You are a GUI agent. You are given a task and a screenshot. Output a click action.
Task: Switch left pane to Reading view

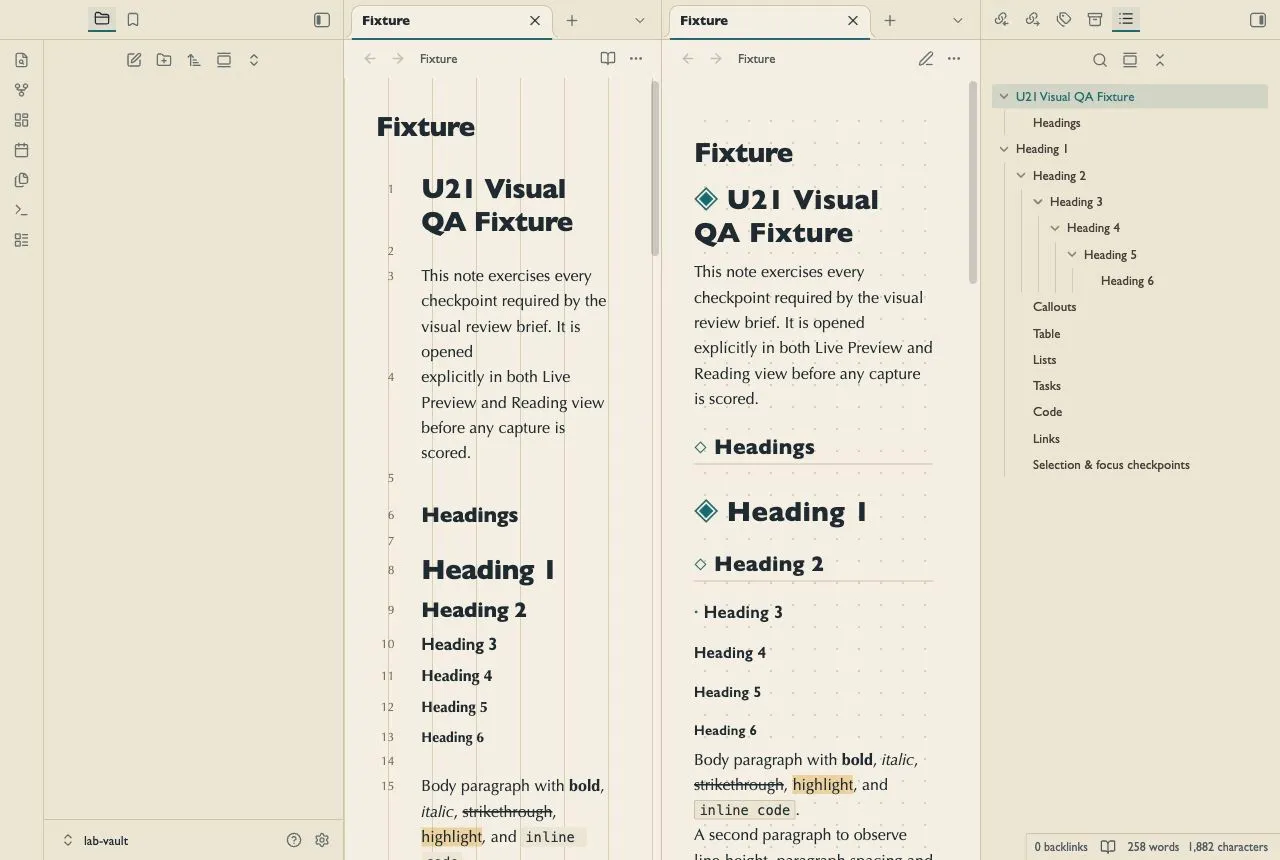(608, 58)
